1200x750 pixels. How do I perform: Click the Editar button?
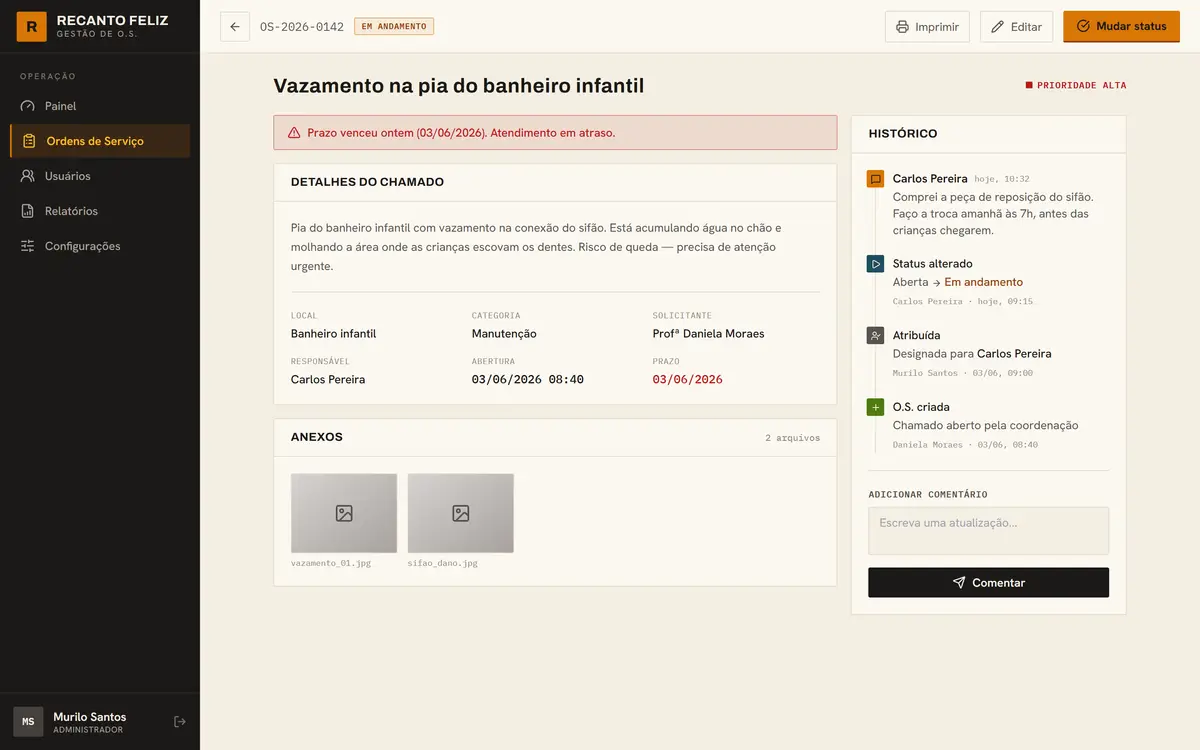(1016, 27)
